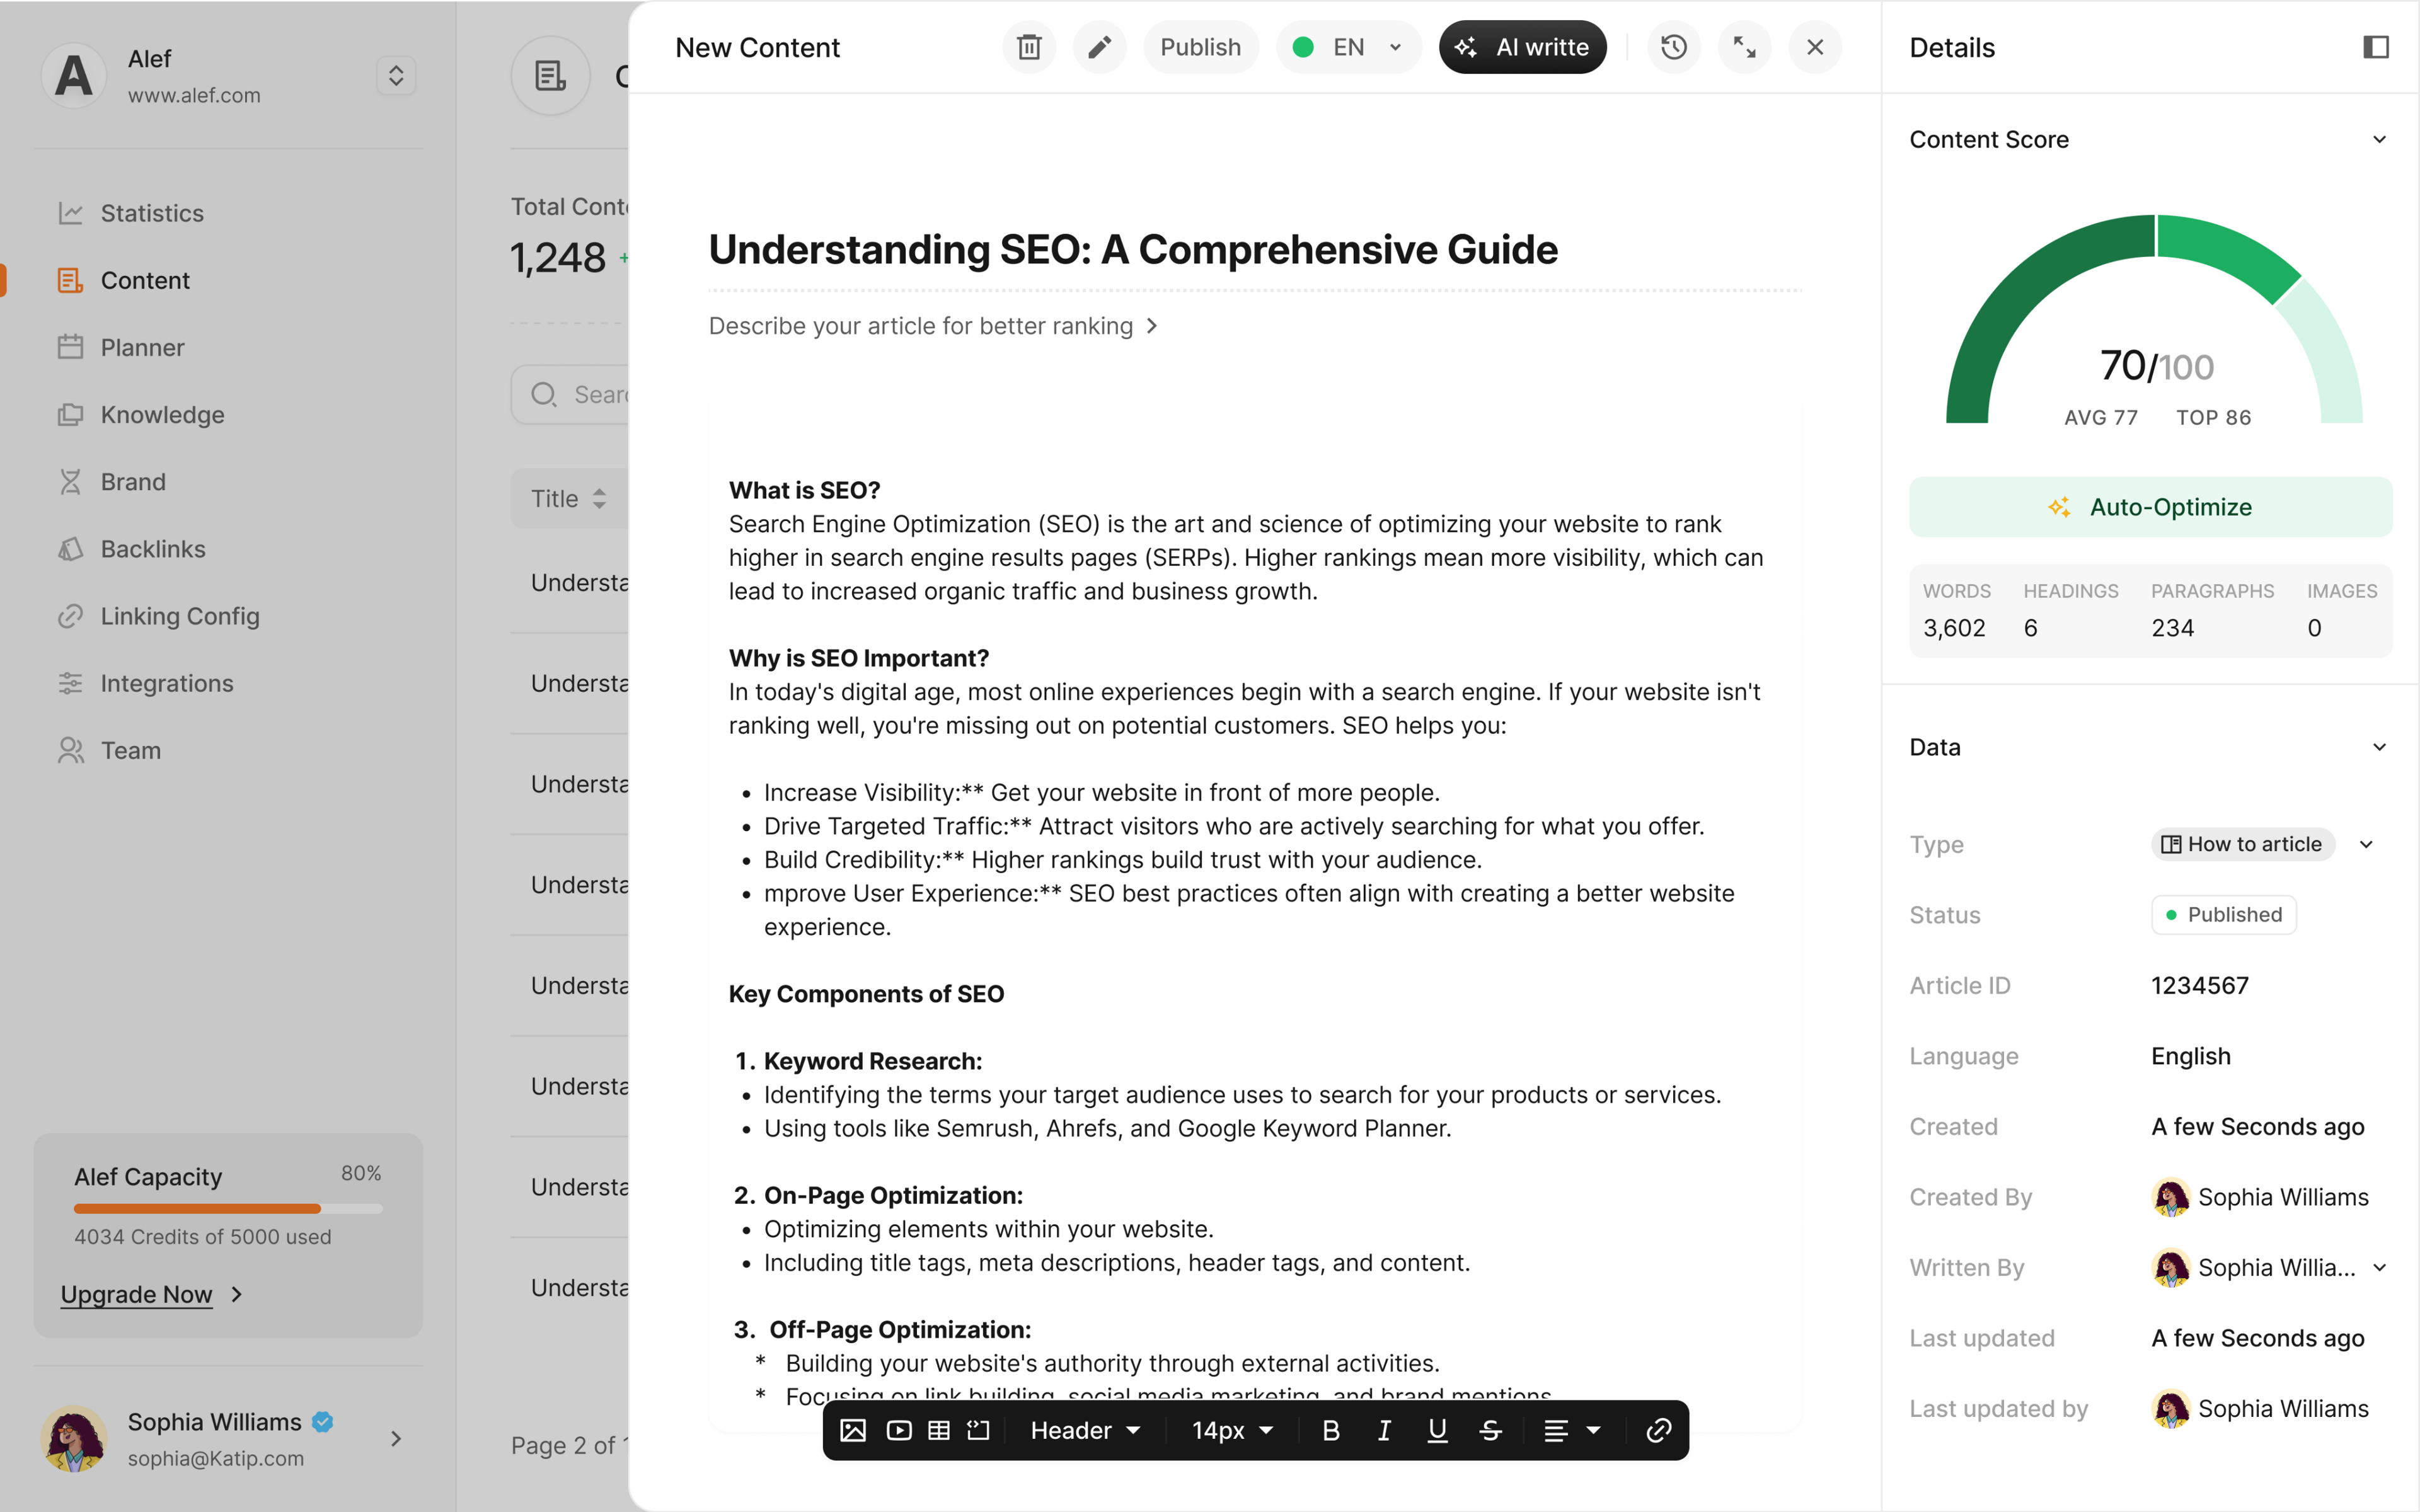Image resolution: width=2420 pixels, height=1512 pixels.
Task: Open Statistics in the sidebar
Action: click(130, 213)
